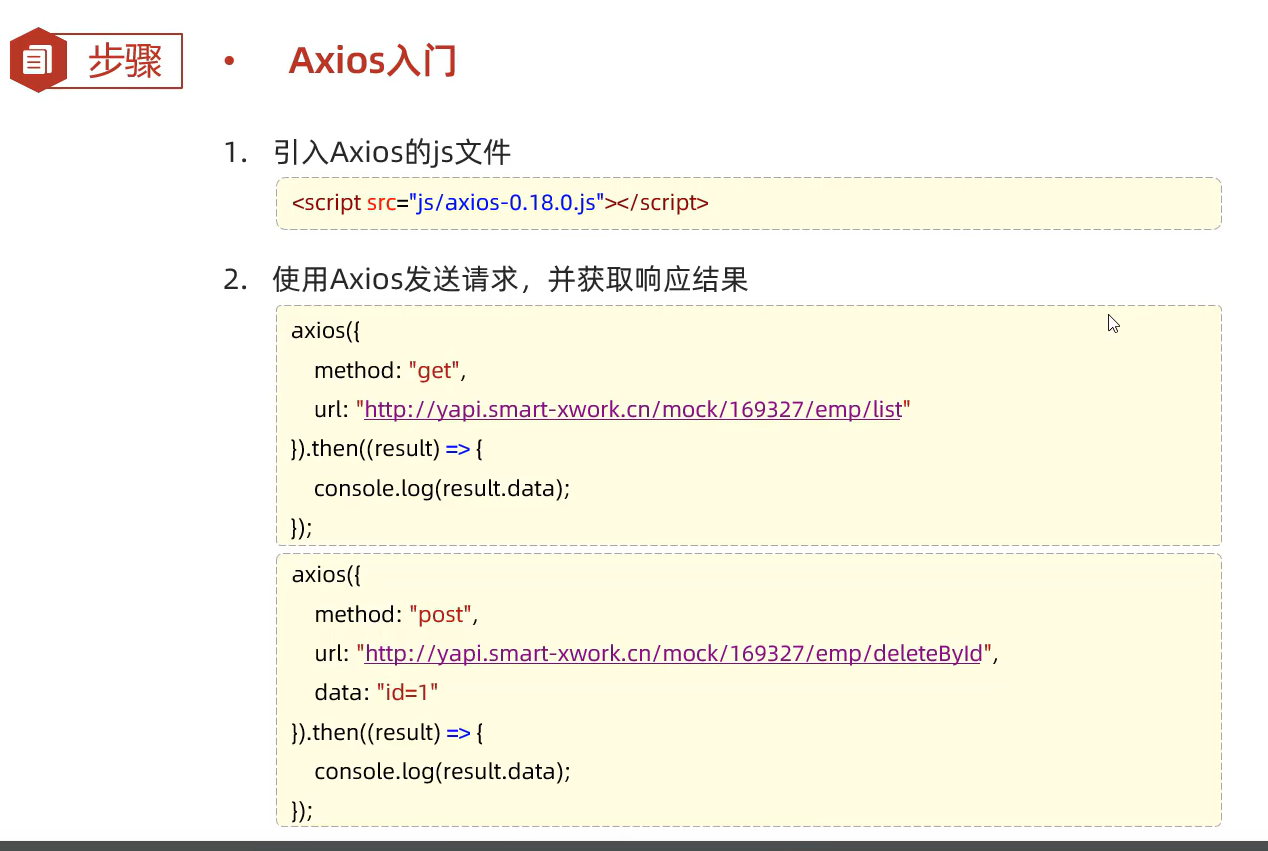Screen dimensions: 1268x851
Task: Open the emp/deleteById mock URL link
Action: pos(674,653)
